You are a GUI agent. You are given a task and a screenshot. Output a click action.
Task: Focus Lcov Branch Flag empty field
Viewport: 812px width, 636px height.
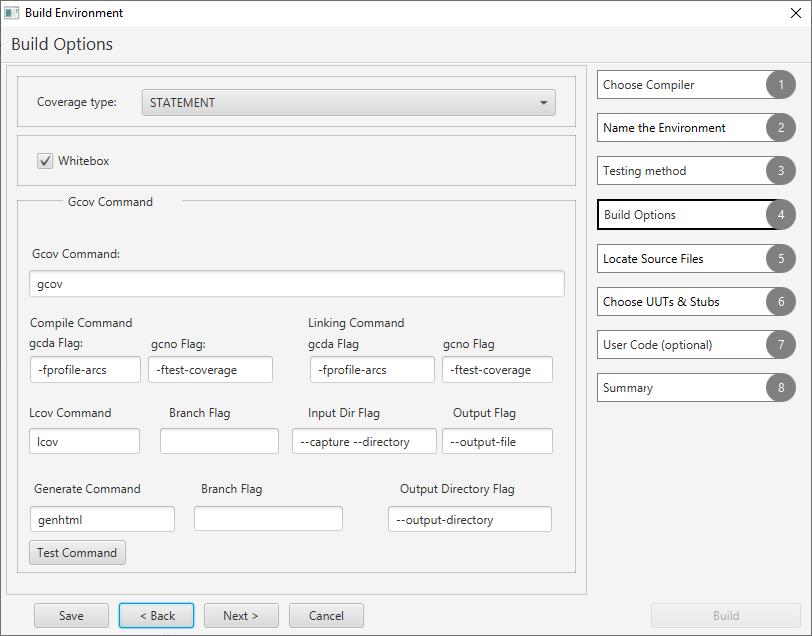click(220, 441)
